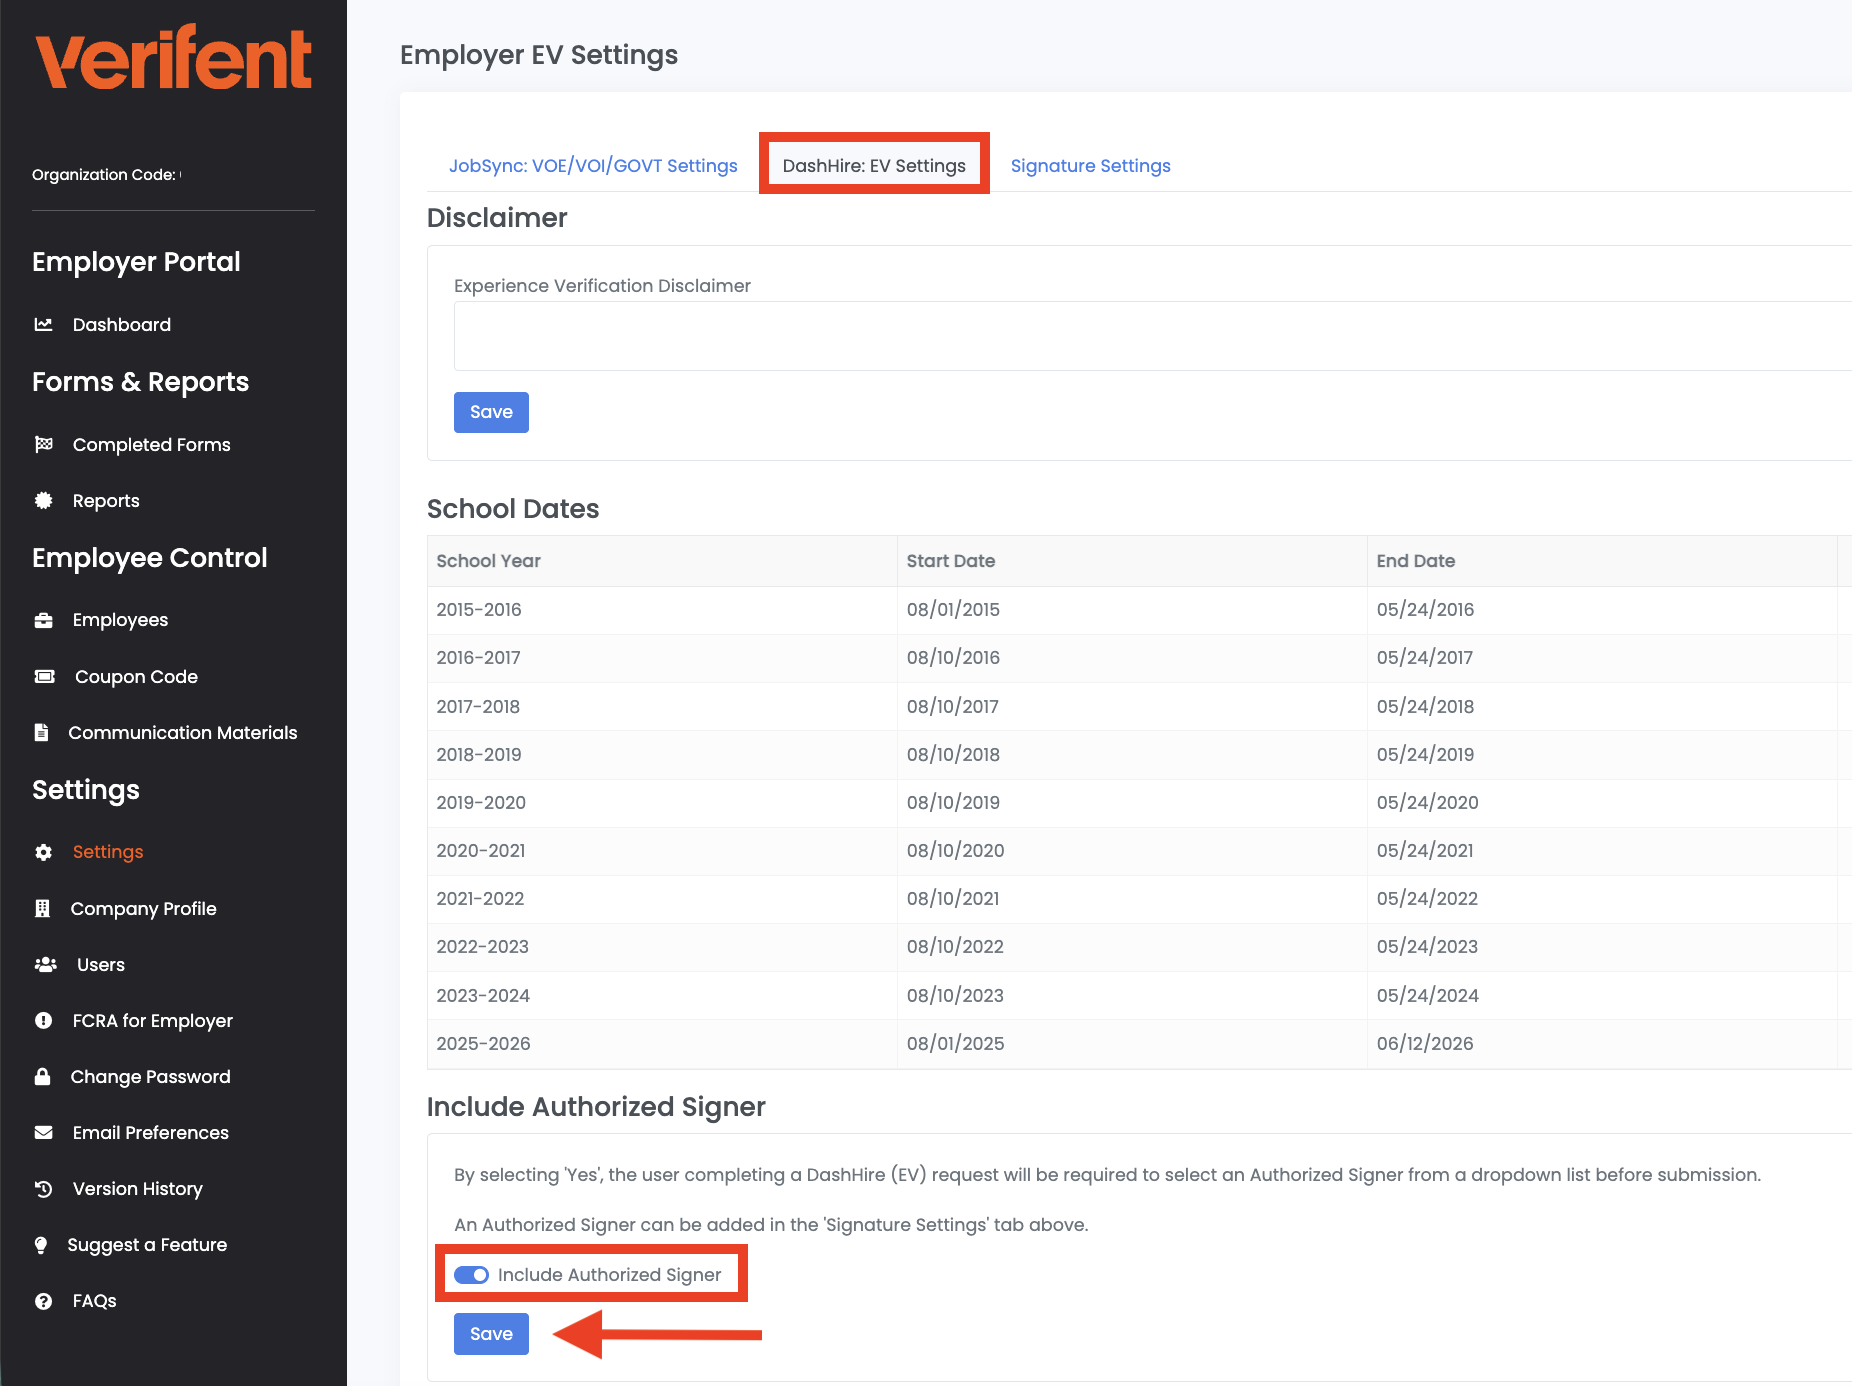Open the Dashboard via its chart icon
Viewport: 1852px width, 1386px height.
pos(44,324)
